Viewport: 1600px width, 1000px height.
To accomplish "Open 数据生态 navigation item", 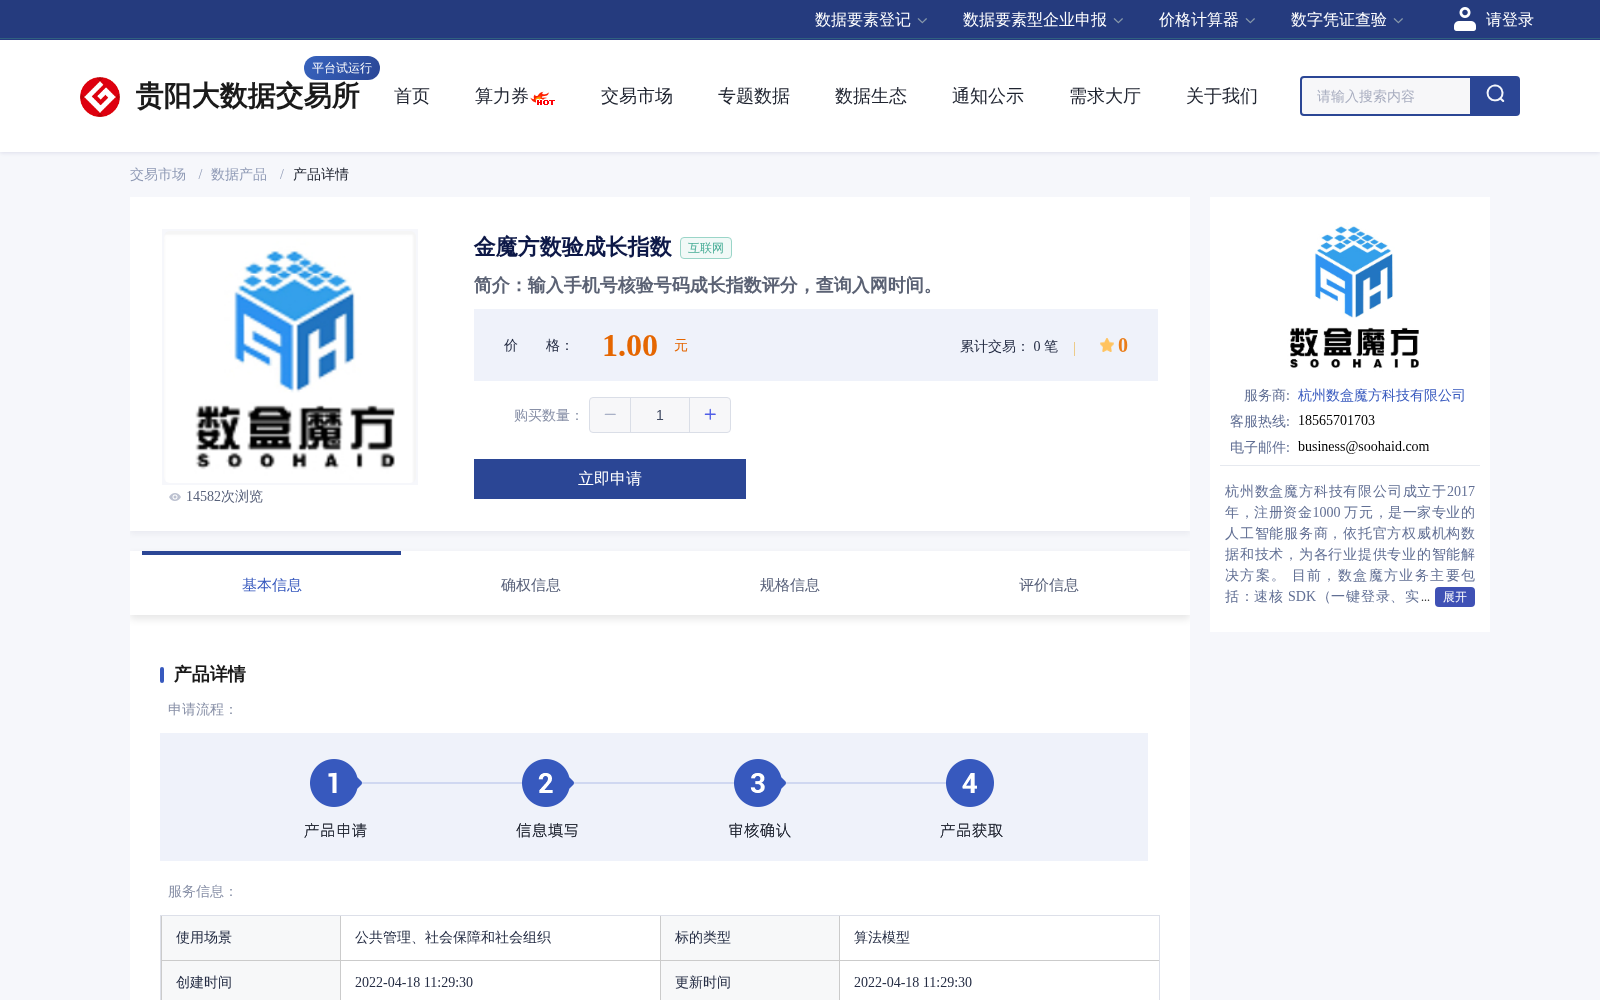I will coord(871,96).
